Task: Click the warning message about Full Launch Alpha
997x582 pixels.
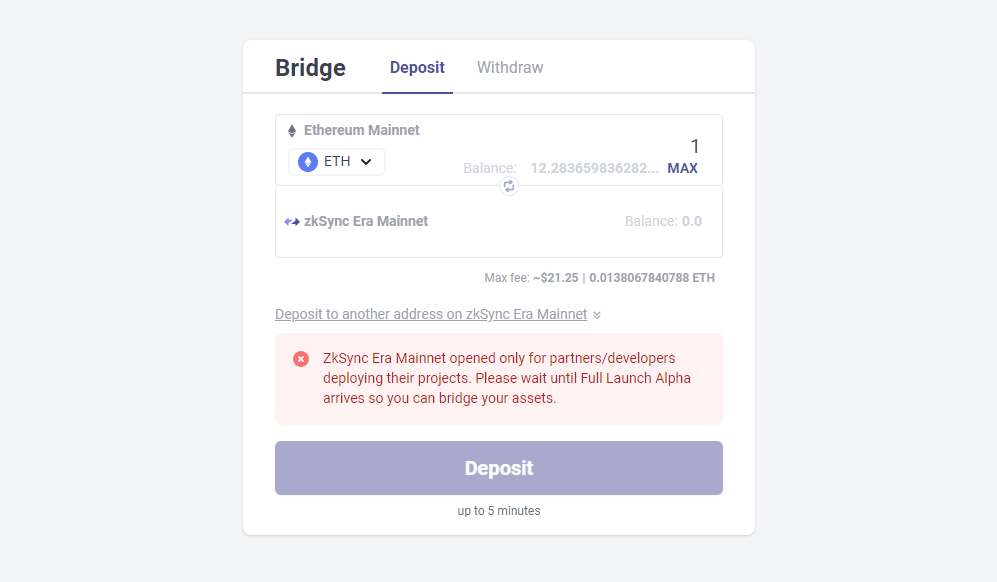Action: [506, 379]
